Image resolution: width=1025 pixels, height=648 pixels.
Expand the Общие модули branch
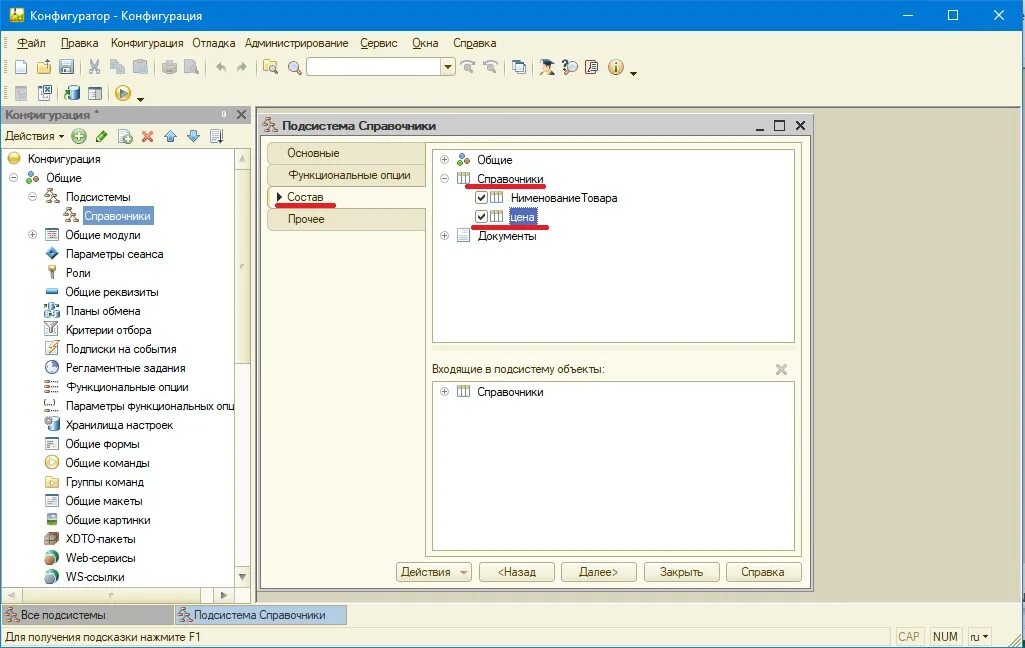32,235
